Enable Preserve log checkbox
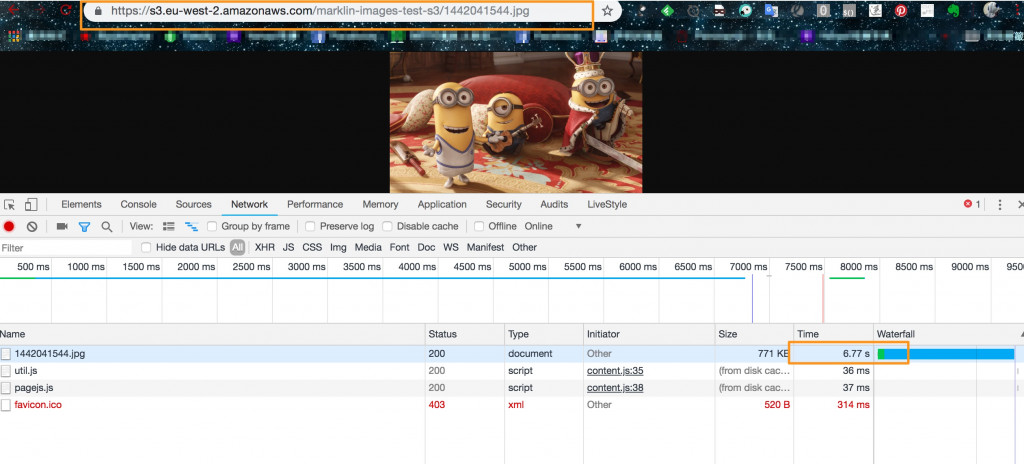This screenshot has width=1024, height=464. click(x=310, y=226)
